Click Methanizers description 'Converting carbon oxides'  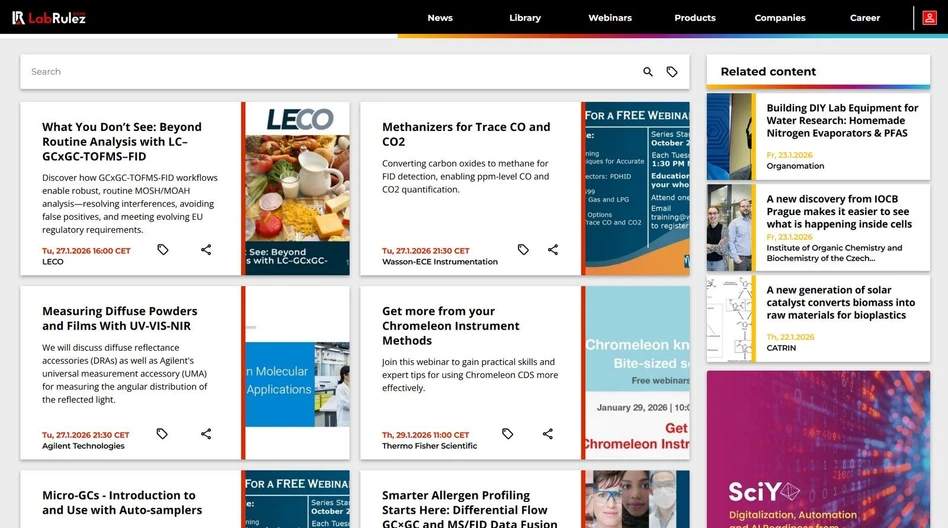coord(465,177)
